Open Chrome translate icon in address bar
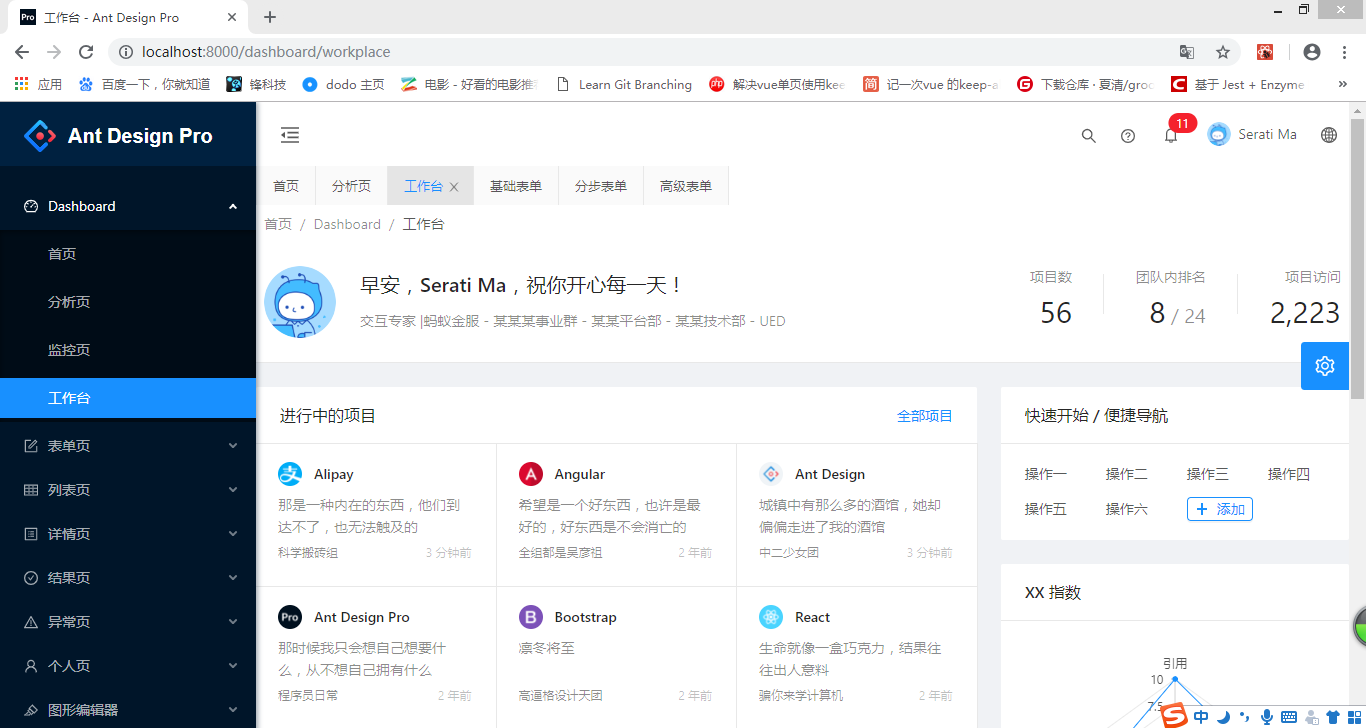 pyautogui.click(x=1187, y=52)
